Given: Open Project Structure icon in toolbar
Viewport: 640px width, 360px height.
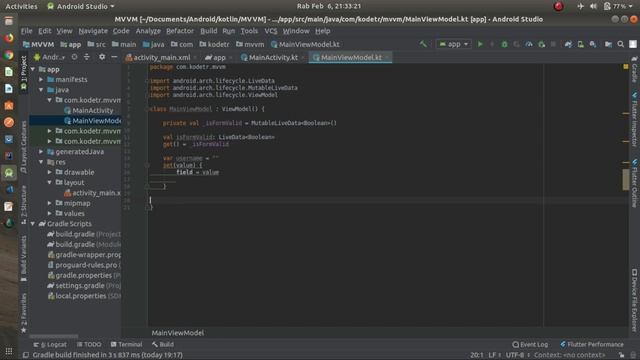Looking at the screenshot, I should (608, 44).
